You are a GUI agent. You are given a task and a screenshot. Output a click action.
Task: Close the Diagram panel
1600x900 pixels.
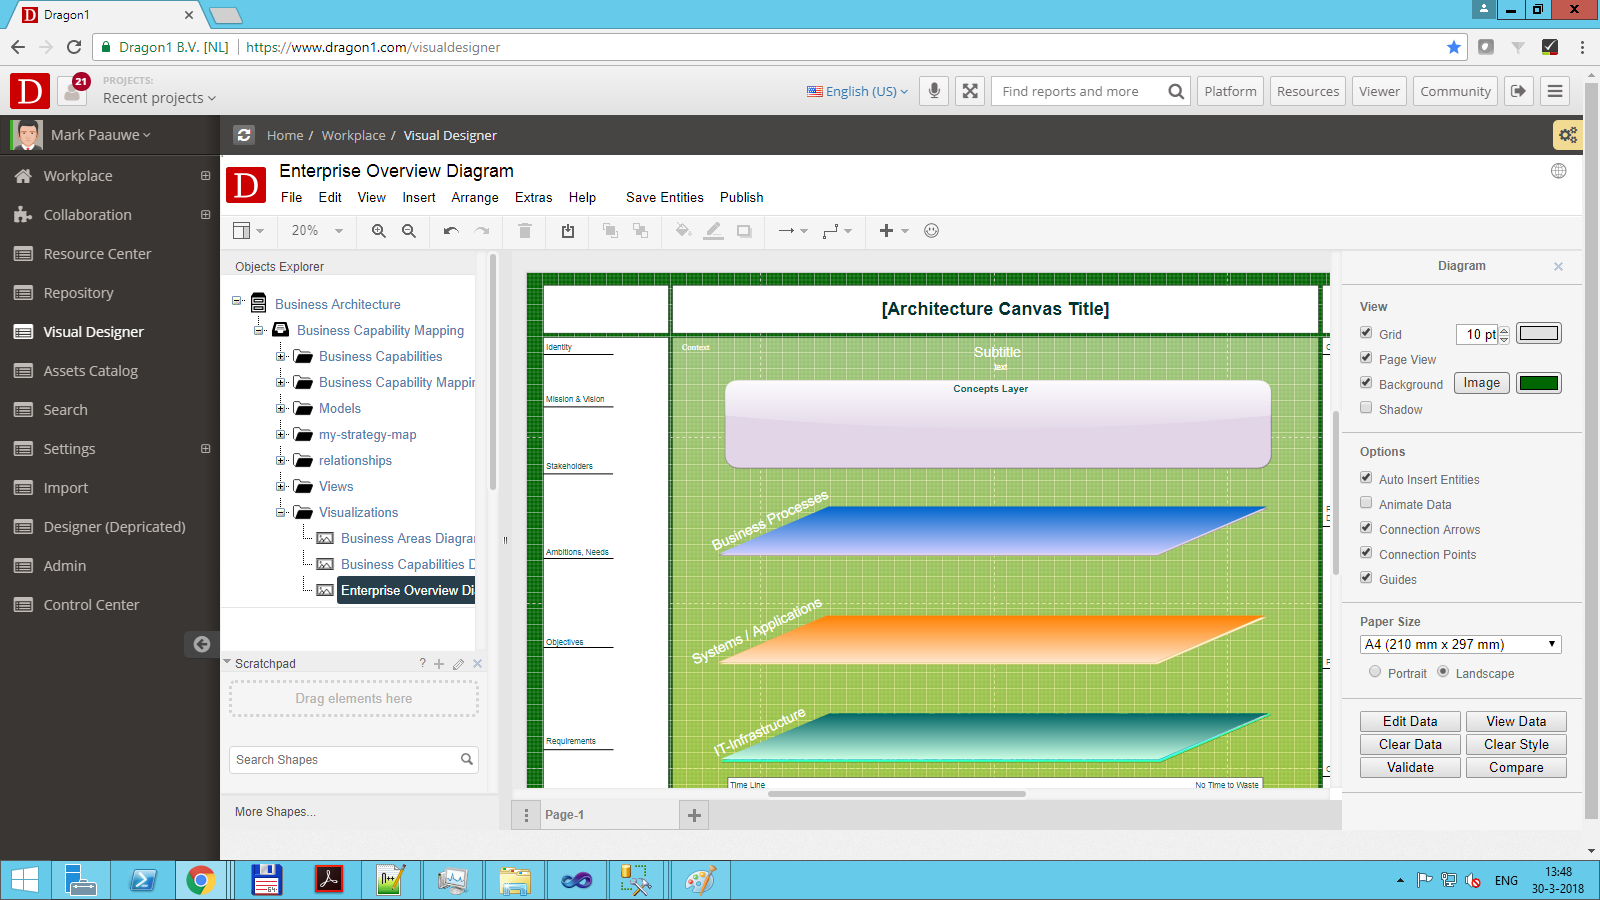point(1558,266)
